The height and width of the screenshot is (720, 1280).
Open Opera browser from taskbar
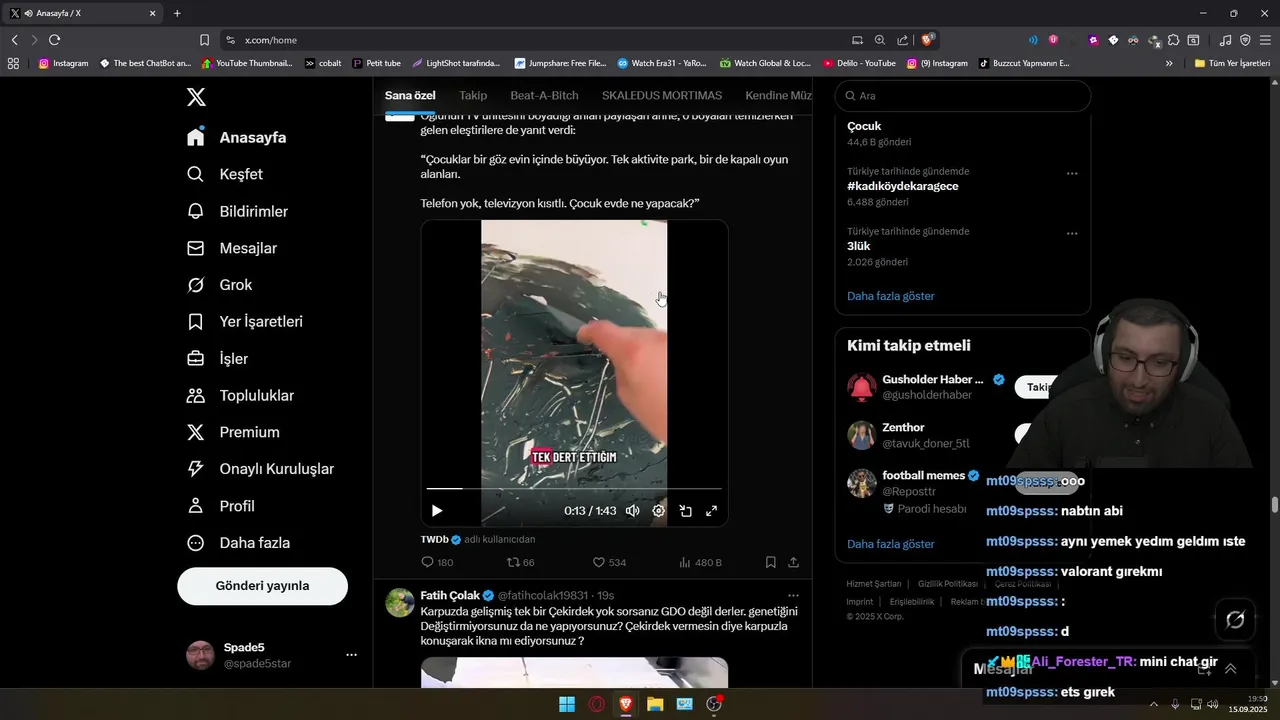[597, 704]
